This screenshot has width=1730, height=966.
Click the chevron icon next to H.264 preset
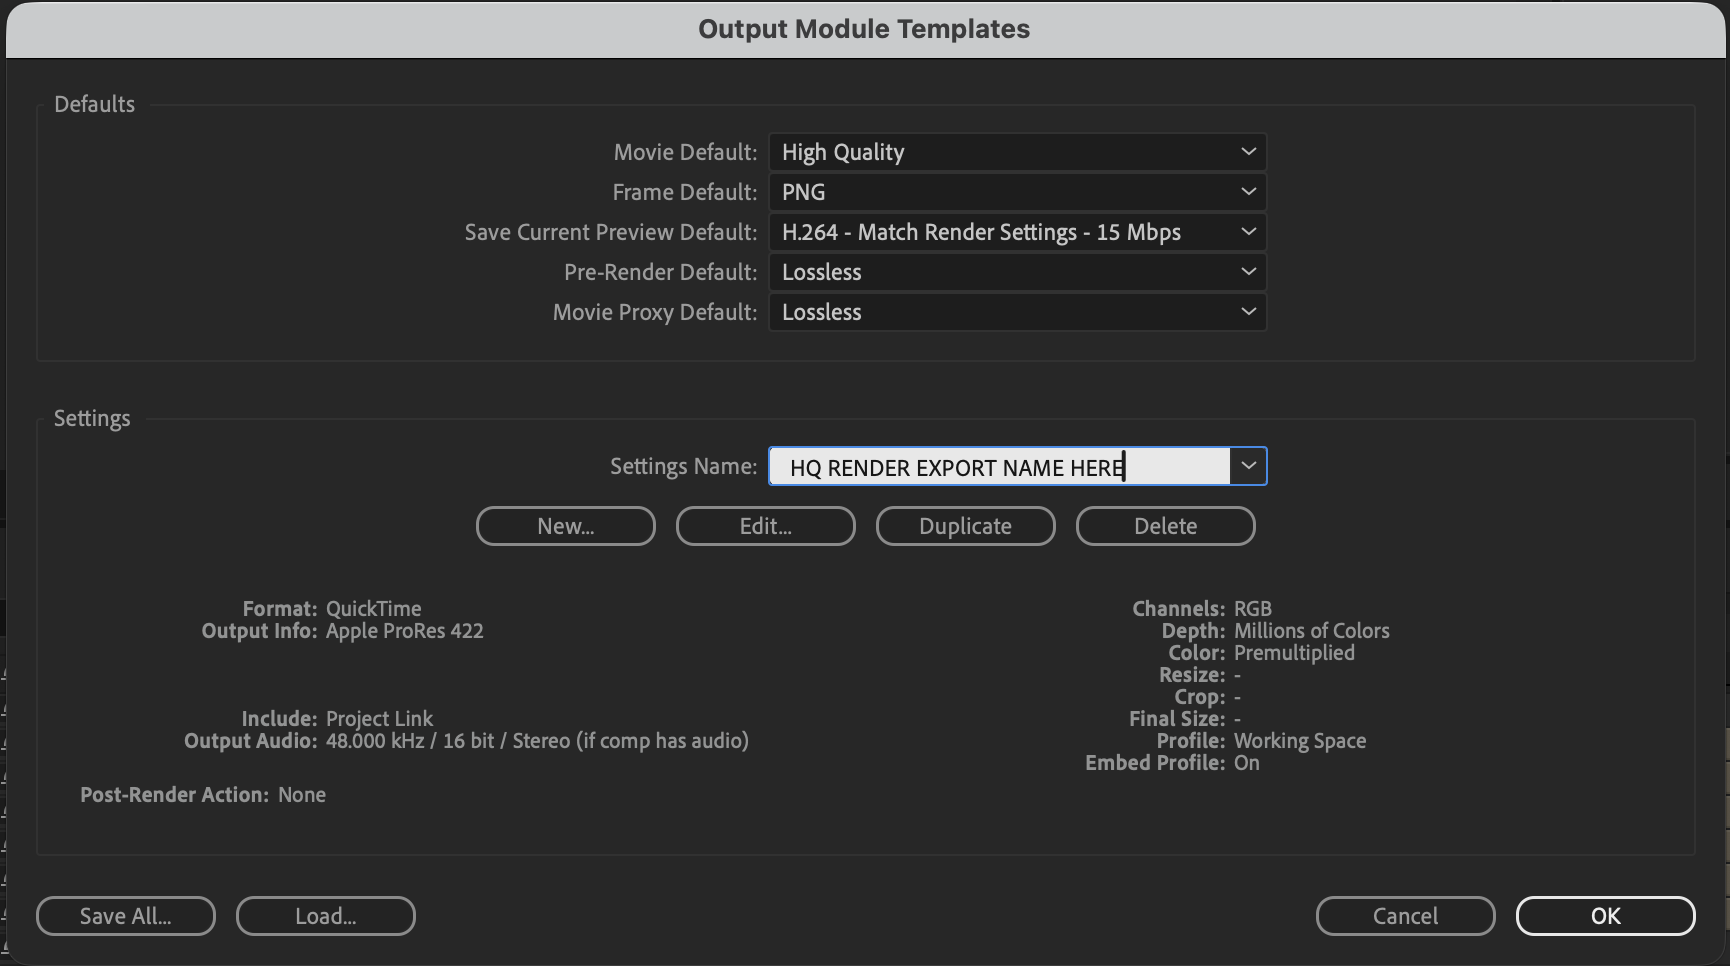[1247, 231]
